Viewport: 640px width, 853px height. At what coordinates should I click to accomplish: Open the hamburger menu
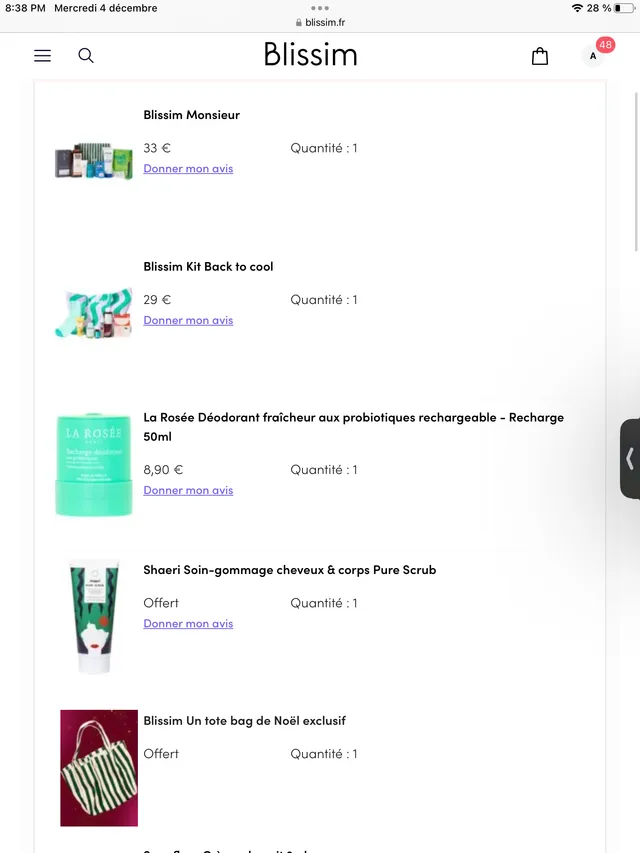pos(42,56)
